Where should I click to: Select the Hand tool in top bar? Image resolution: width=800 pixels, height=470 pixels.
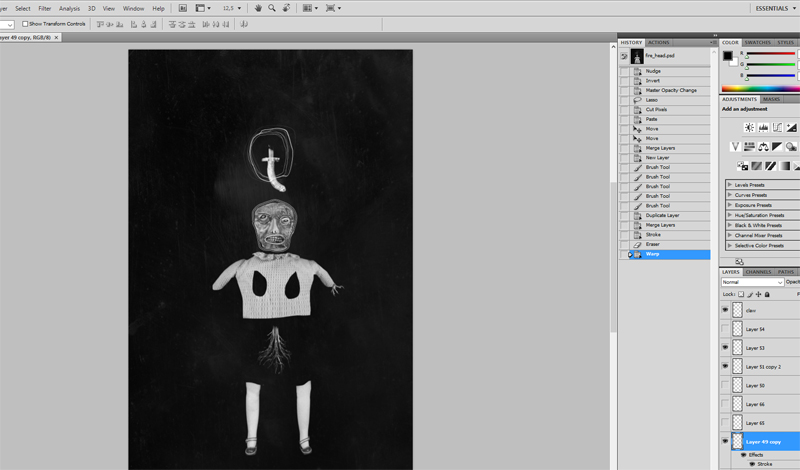(258, 8)
